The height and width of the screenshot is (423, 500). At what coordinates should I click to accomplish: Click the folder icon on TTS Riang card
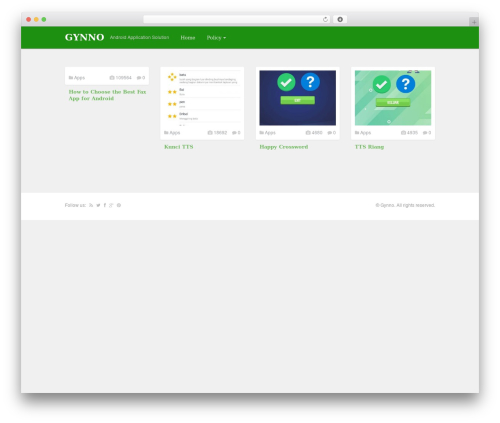pos(357,133)
